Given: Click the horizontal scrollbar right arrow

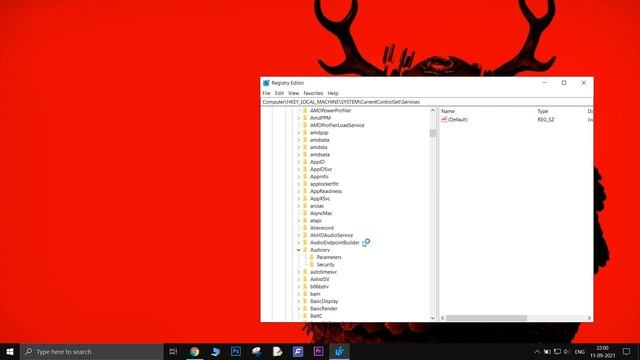Looking at the screenshot, I should 589,318.
